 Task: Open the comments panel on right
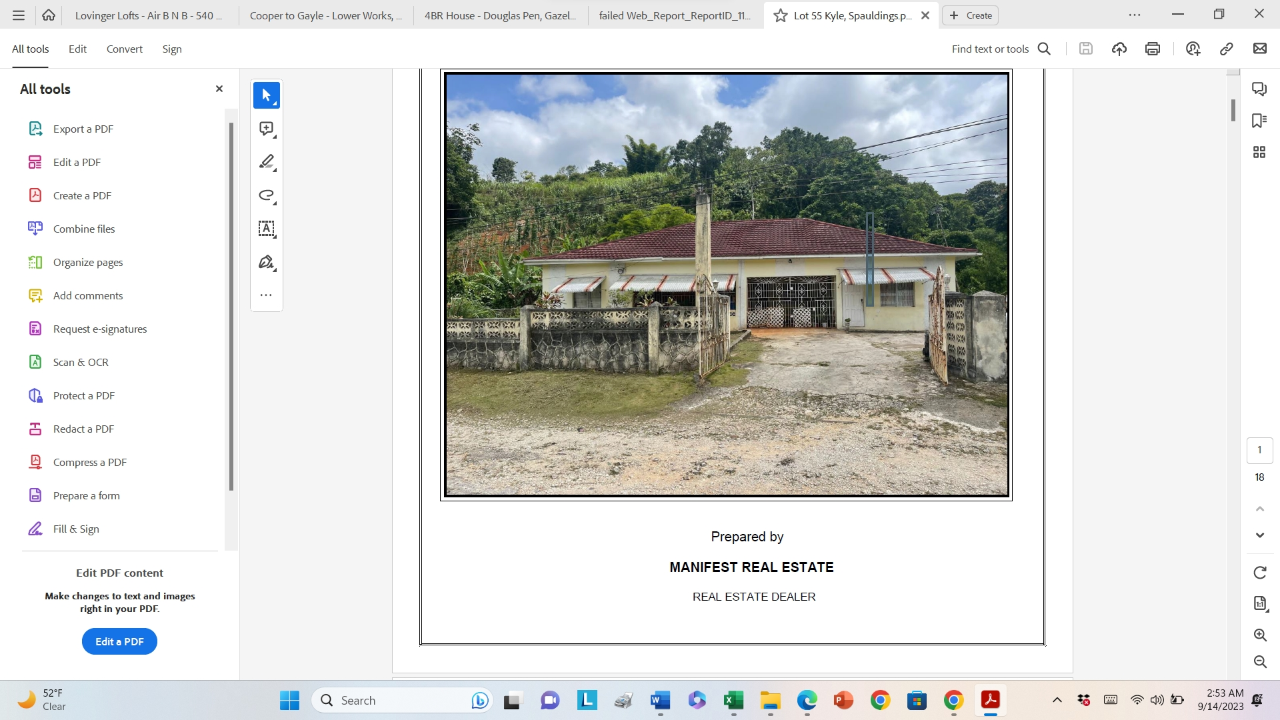click(1260, 90)
